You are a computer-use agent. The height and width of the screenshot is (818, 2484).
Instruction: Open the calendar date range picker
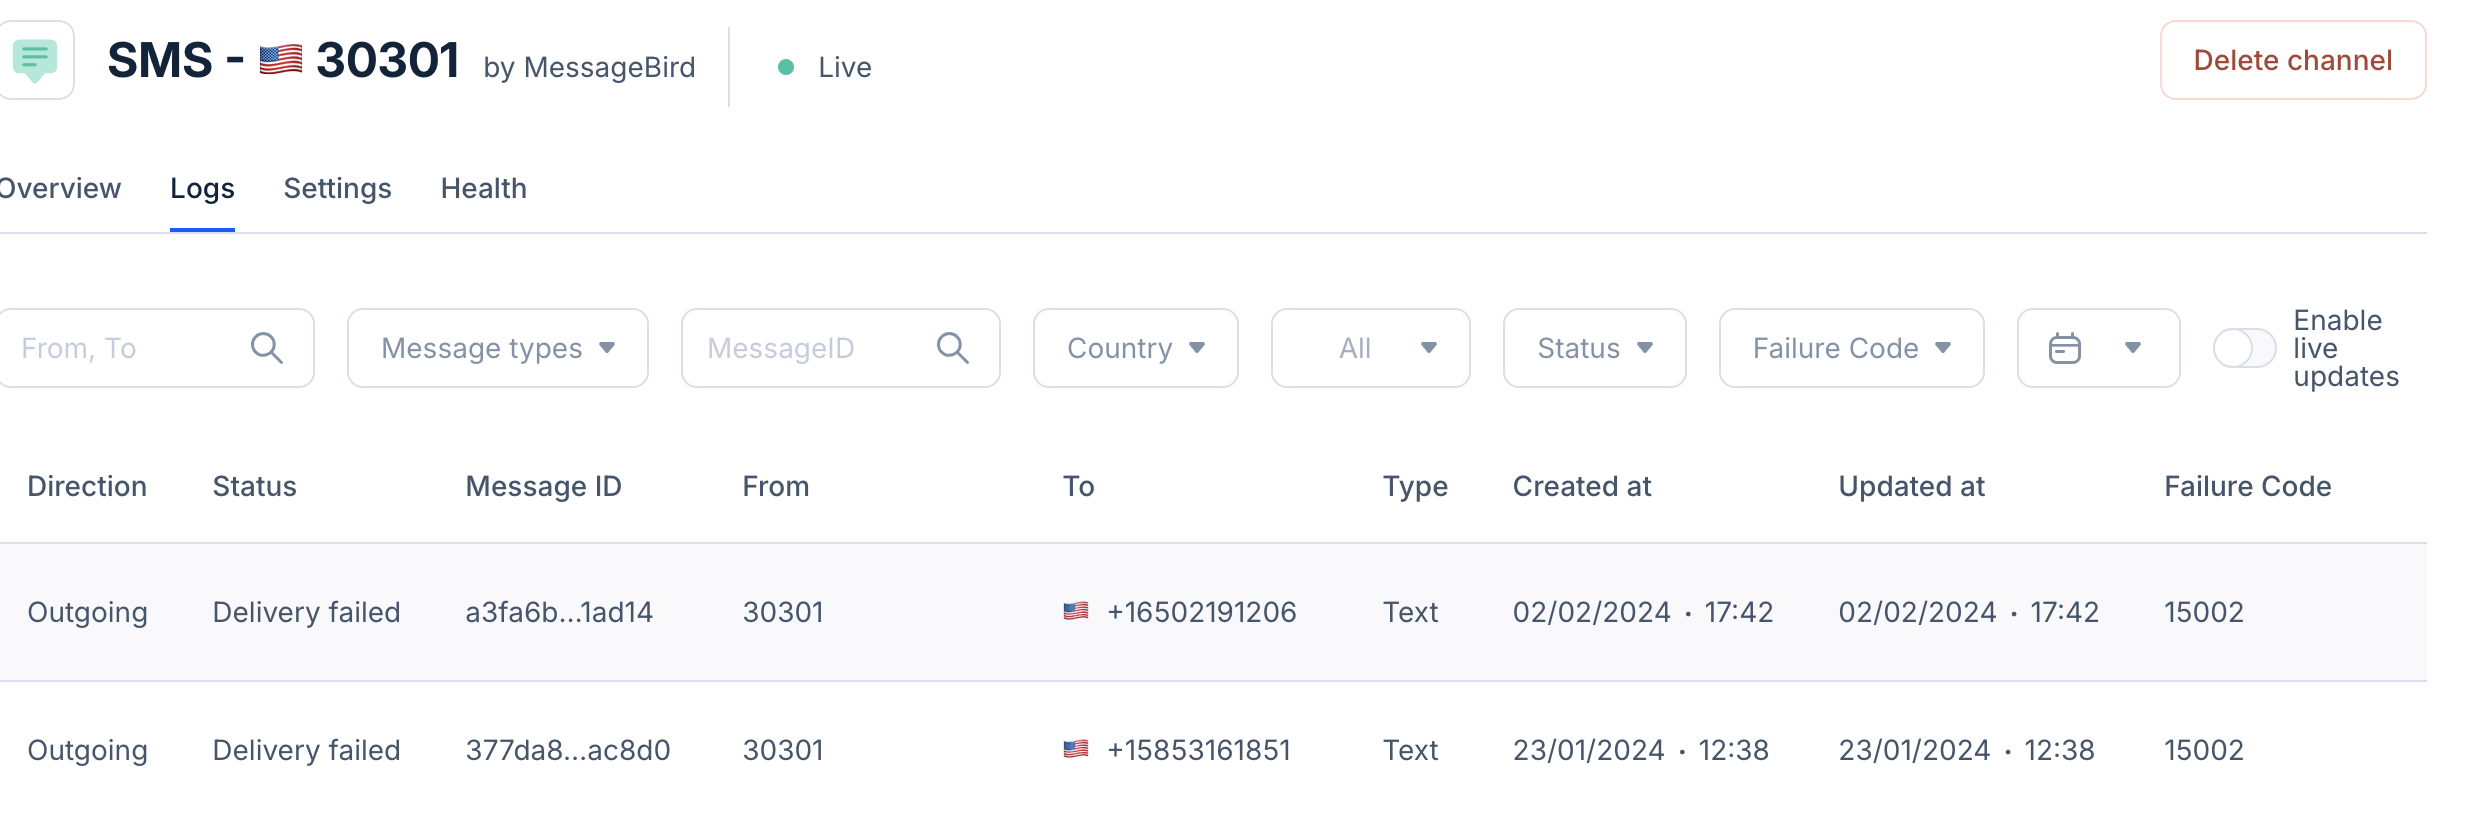[2097, 348]
